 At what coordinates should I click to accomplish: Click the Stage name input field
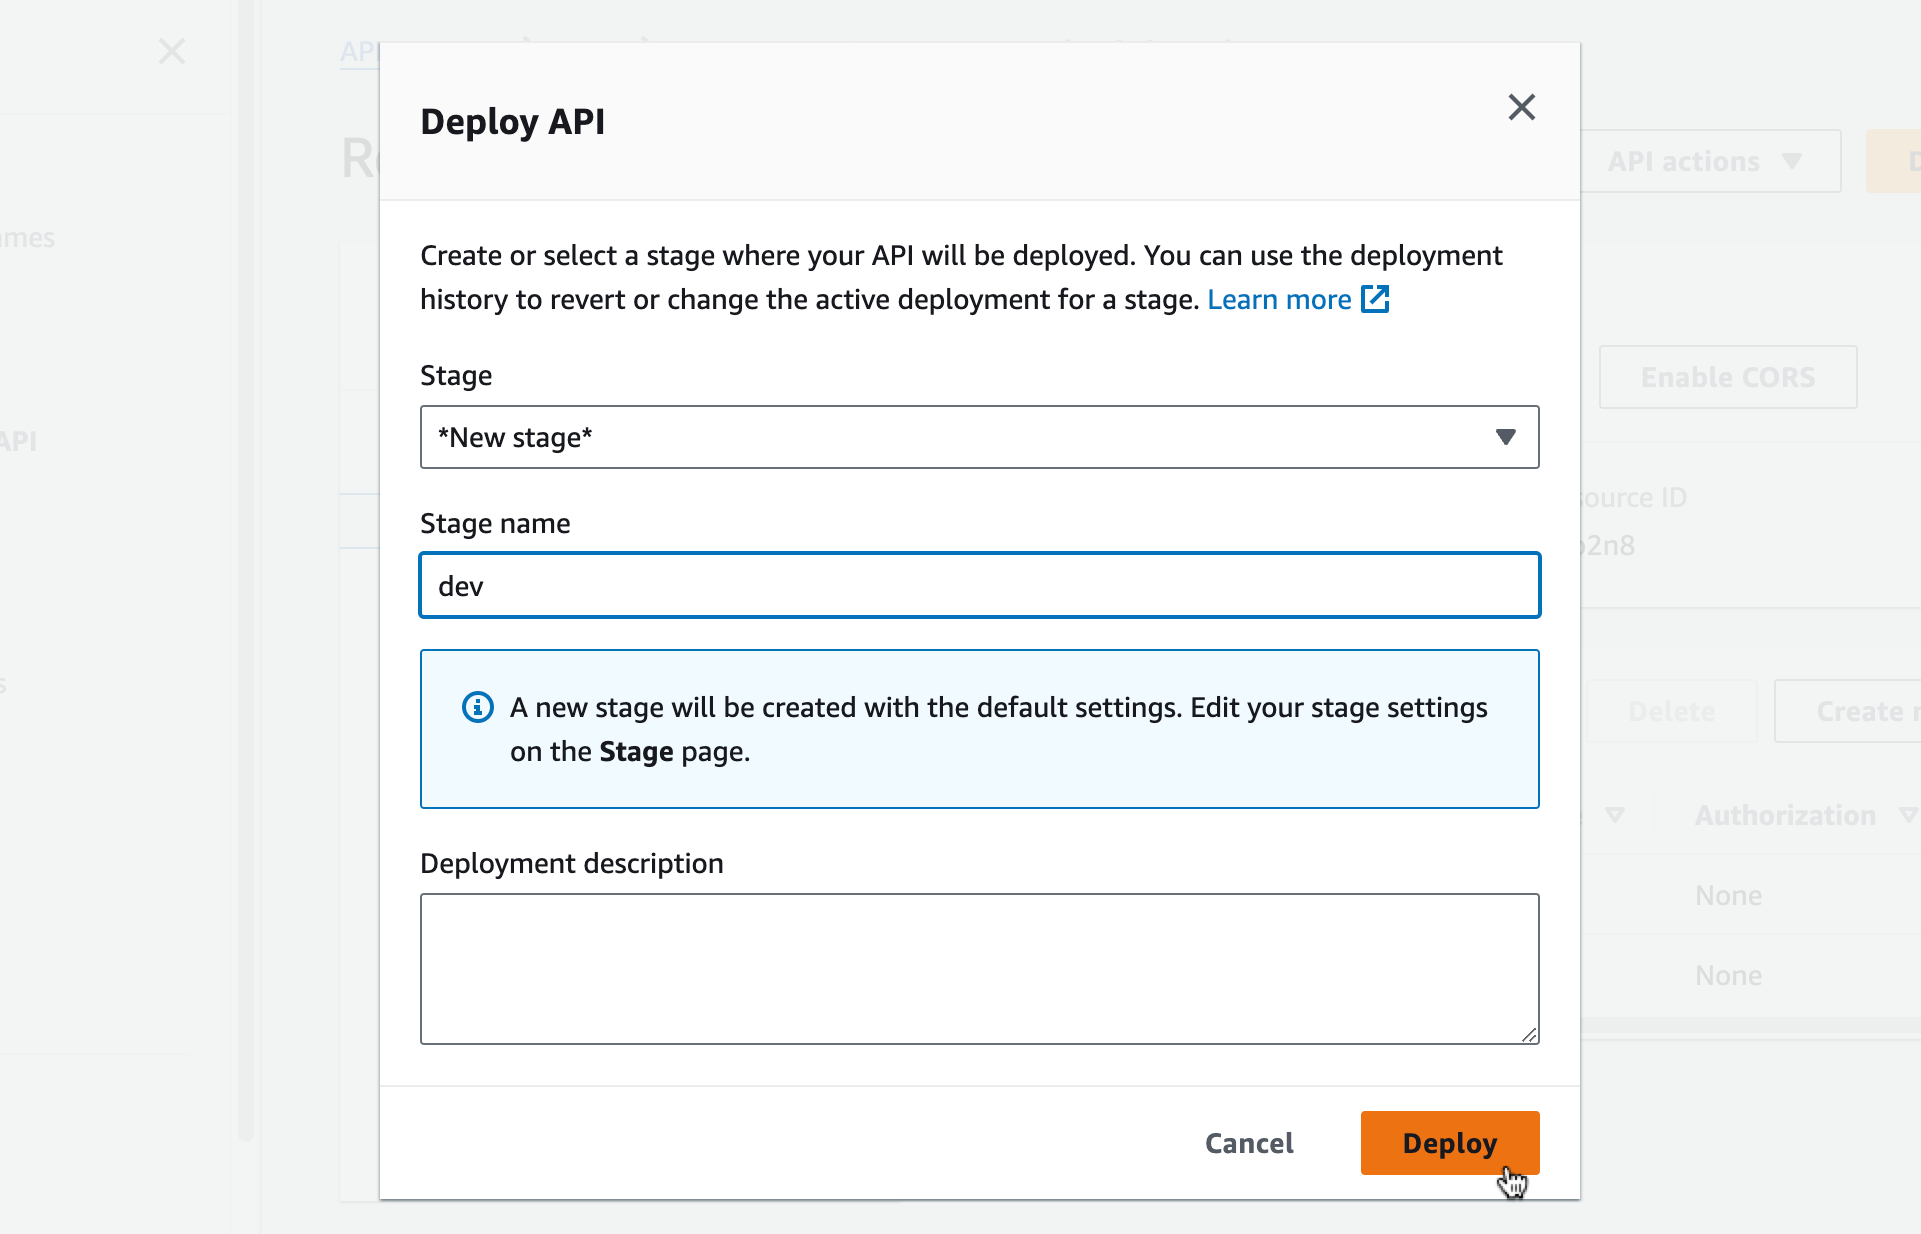pyautogui.click(x=979, y=585)
